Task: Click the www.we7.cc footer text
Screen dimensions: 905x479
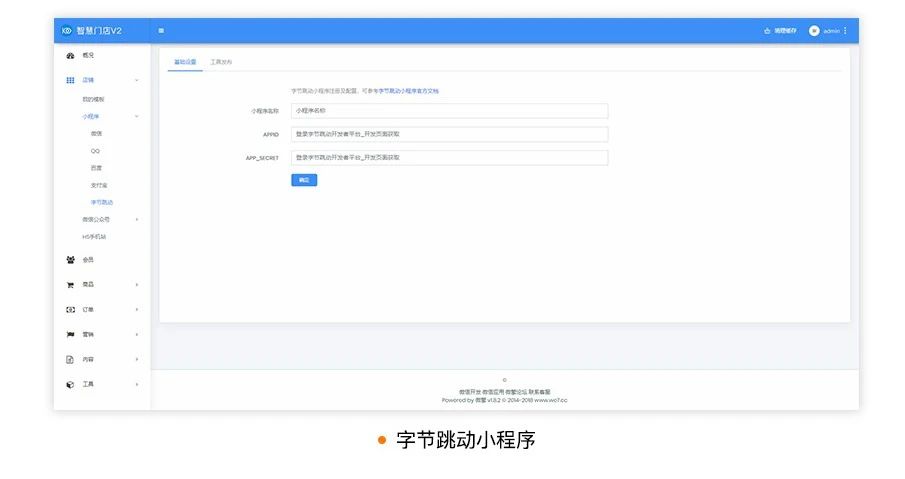Action: [551, 400]
